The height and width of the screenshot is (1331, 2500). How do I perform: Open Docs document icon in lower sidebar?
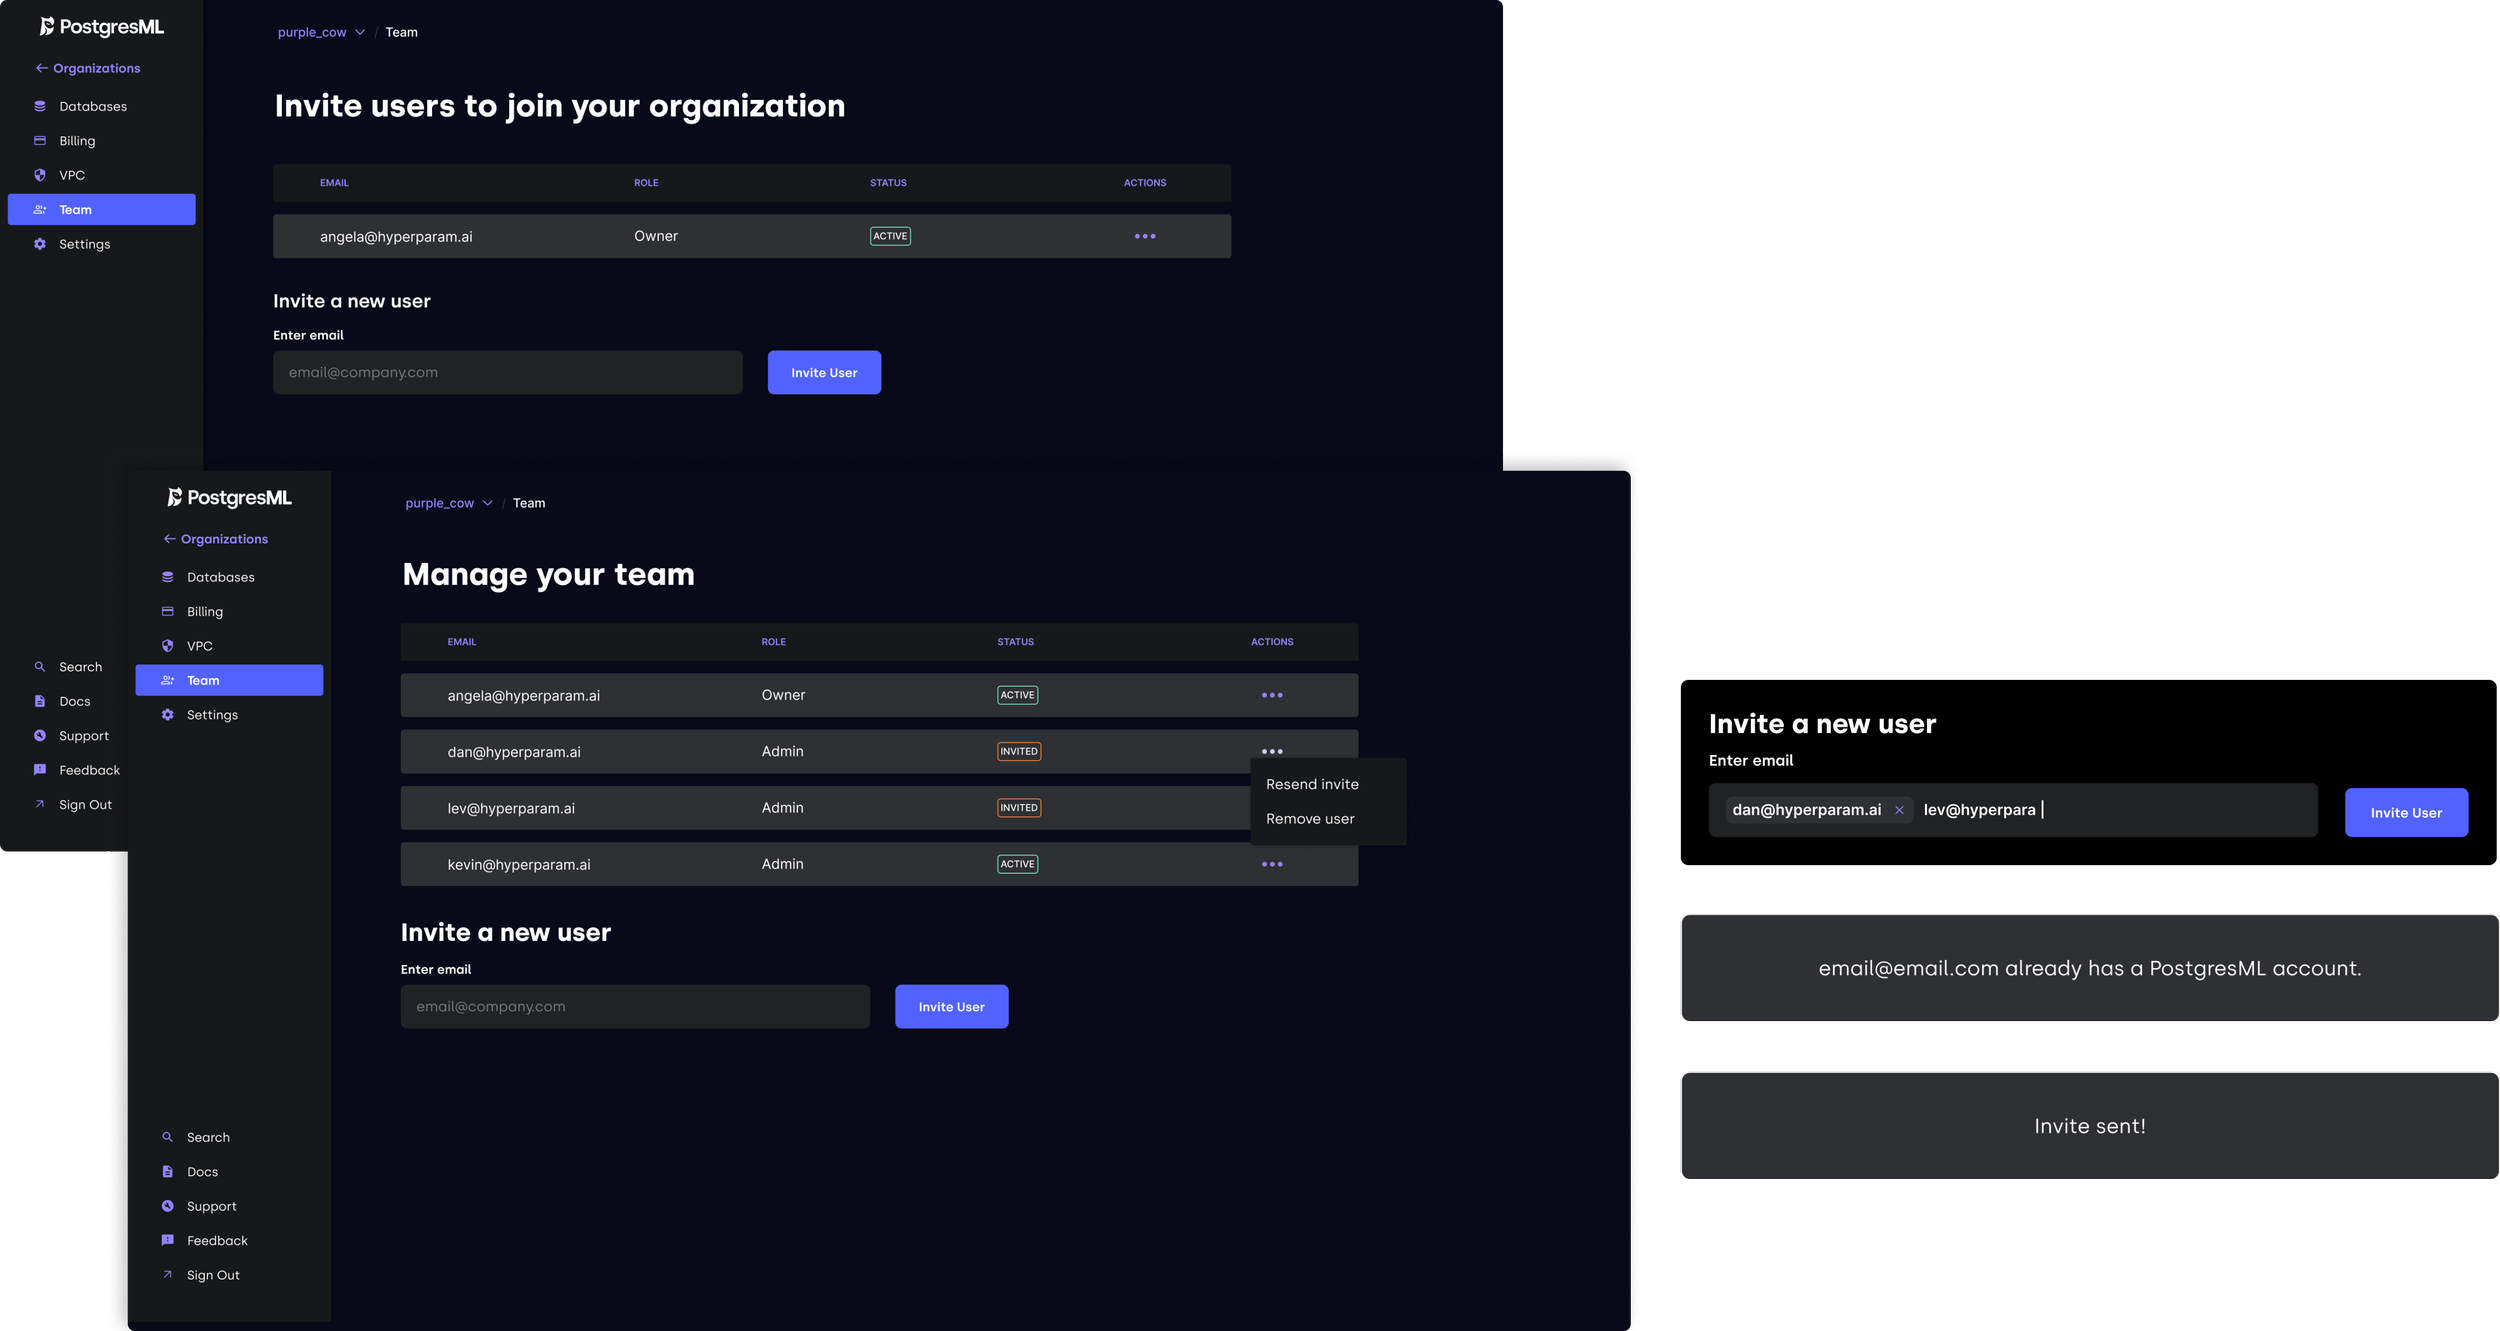[167, 1172]
